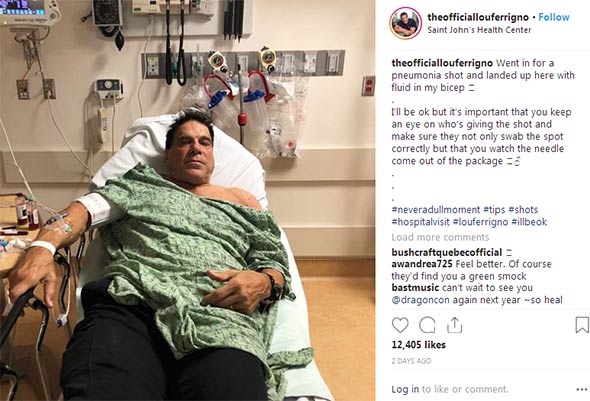Open the Saint John's Health Center location
Screen dimensions: 590x401
[479, 30]
